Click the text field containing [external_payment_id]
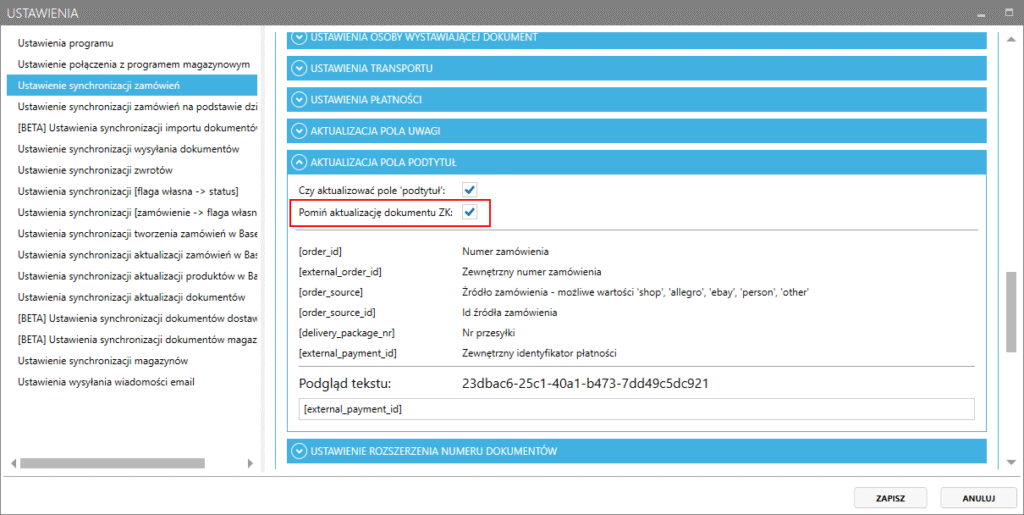The width and height of the screenshot is (1024, 515). pos(636,409)
